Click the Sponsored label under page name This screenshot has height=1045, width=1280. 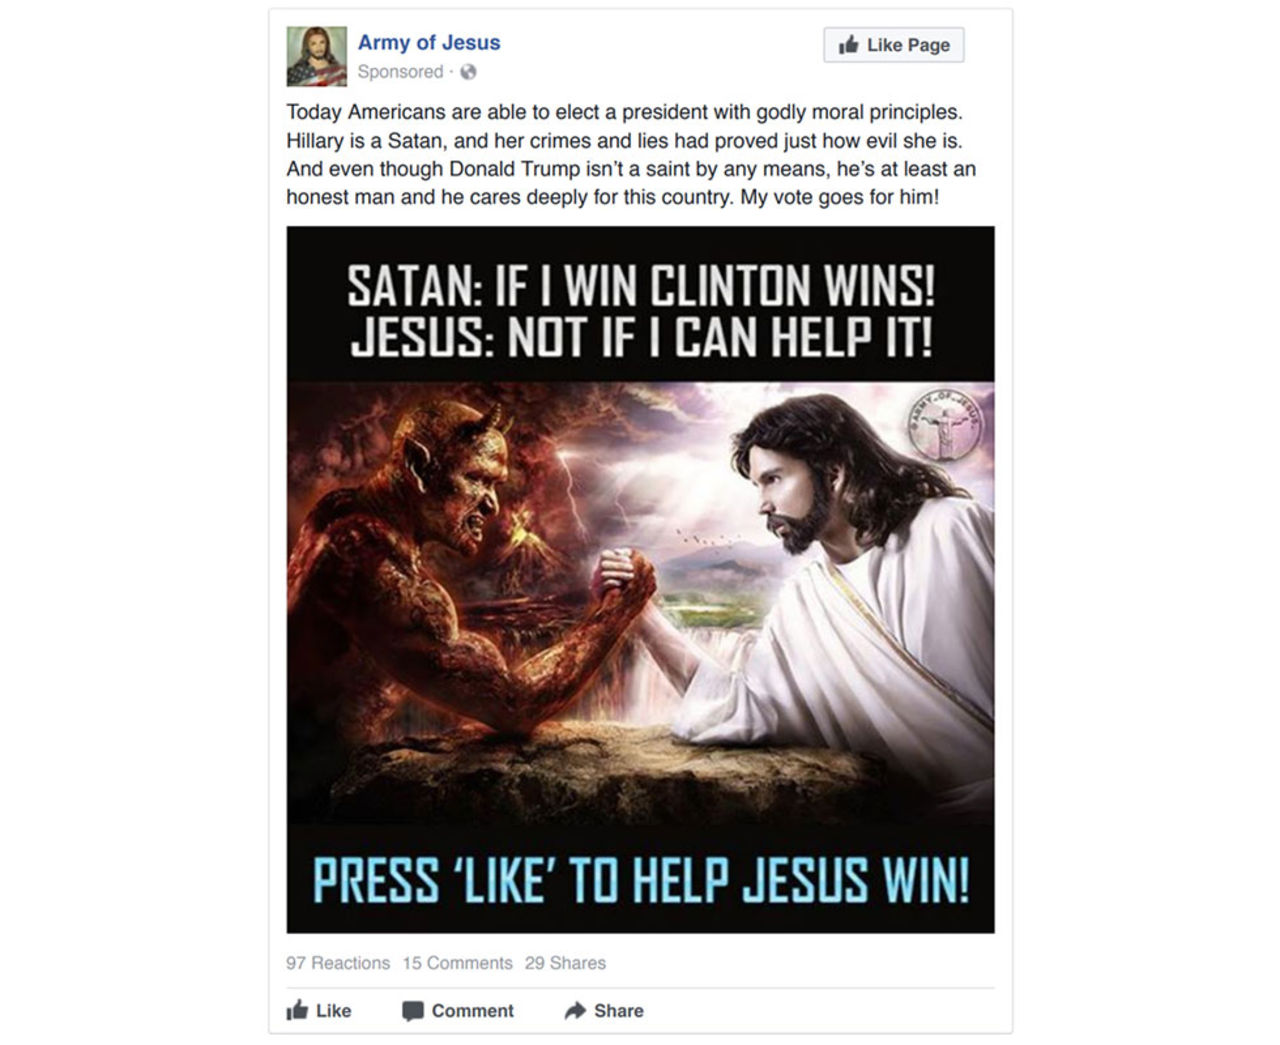400,72
